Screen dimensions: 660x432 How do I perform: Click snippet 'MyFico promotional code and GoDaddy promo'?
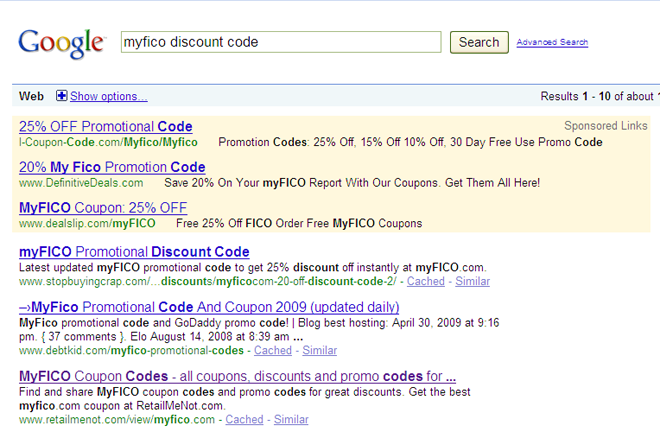(x=259, y=330)
